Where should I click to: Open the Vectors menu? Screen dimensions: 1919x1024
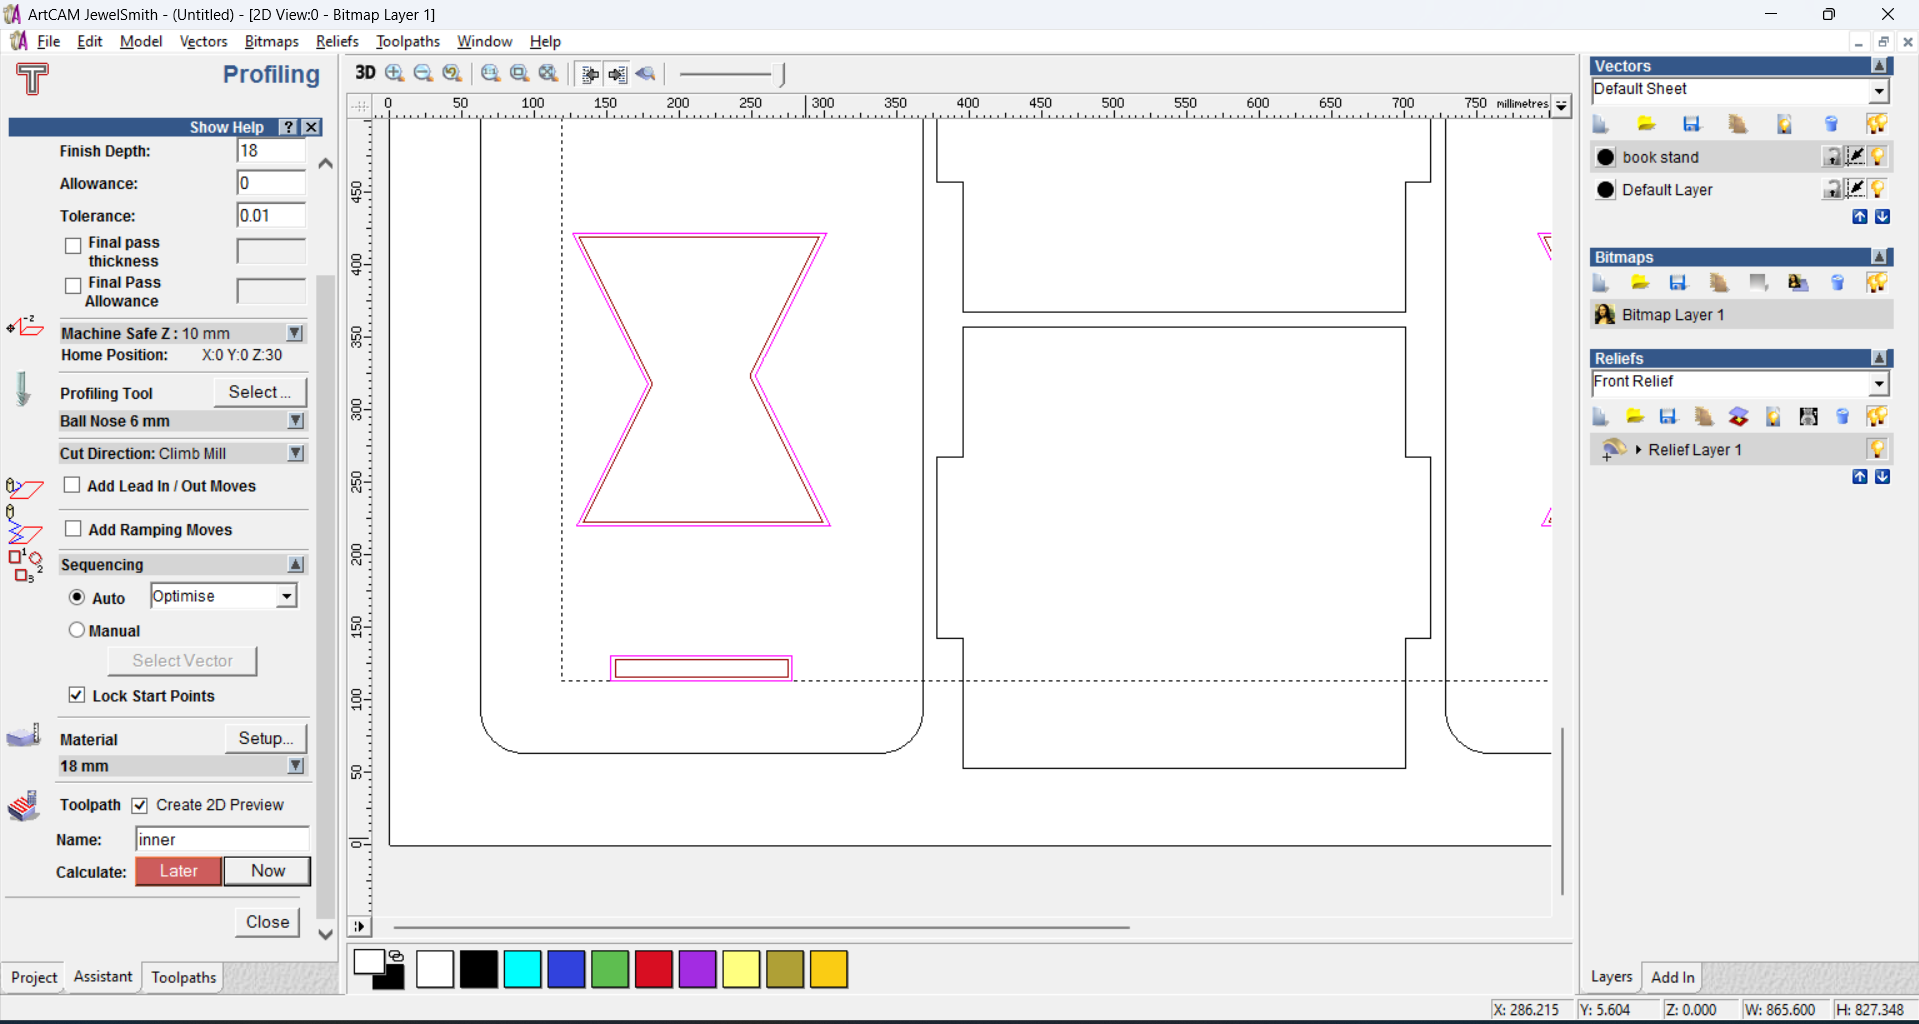(203, 41)
